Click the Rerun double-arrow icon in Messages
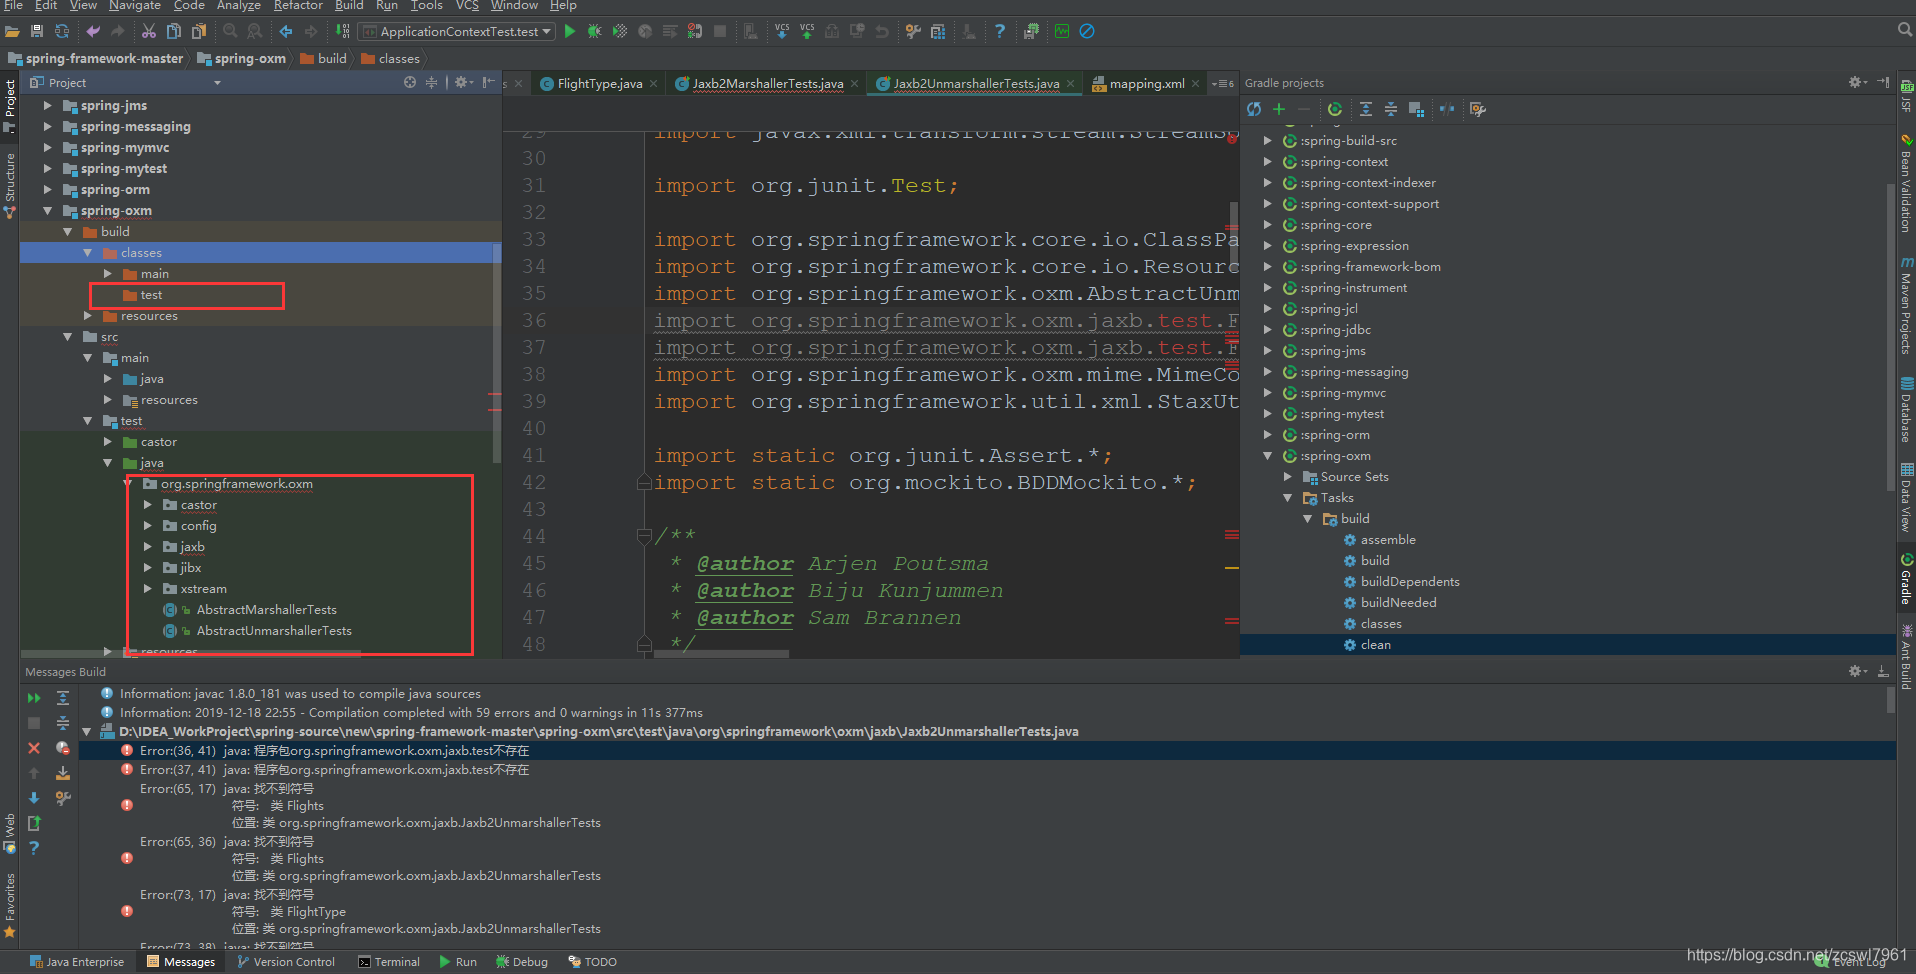 (34, 698)
